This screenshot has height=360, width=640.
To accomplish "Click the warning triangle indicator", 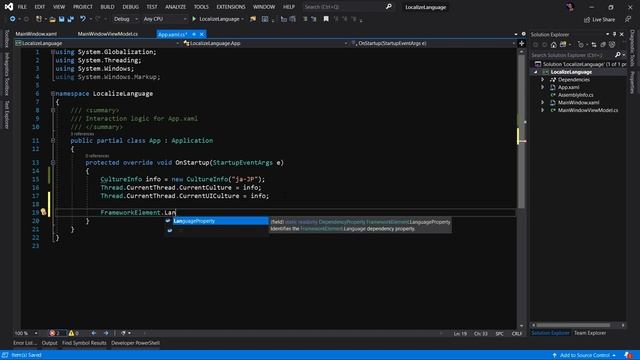I will pos(71,333).
